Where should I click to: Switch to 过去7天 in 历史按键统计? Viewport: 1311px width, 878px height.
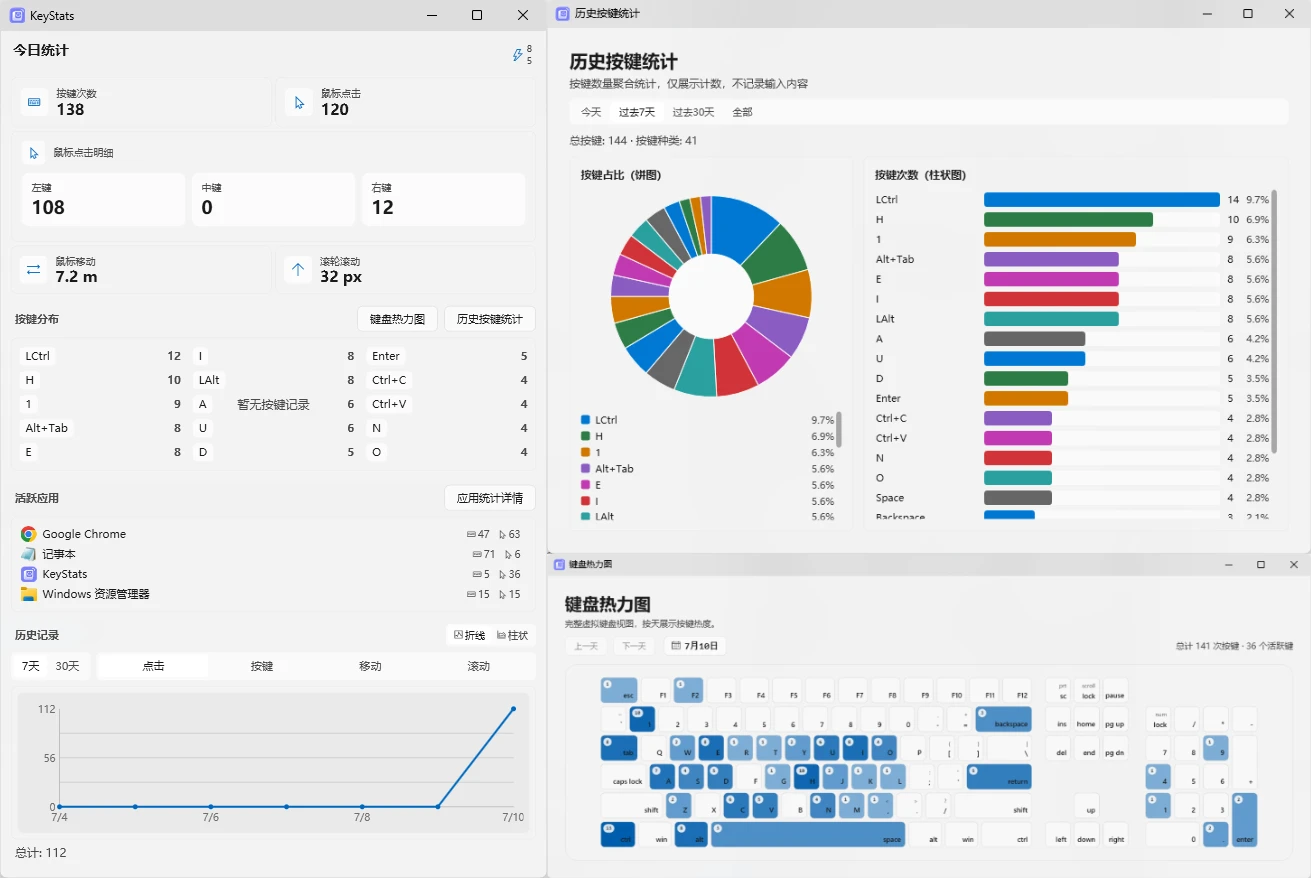point(637,112)
